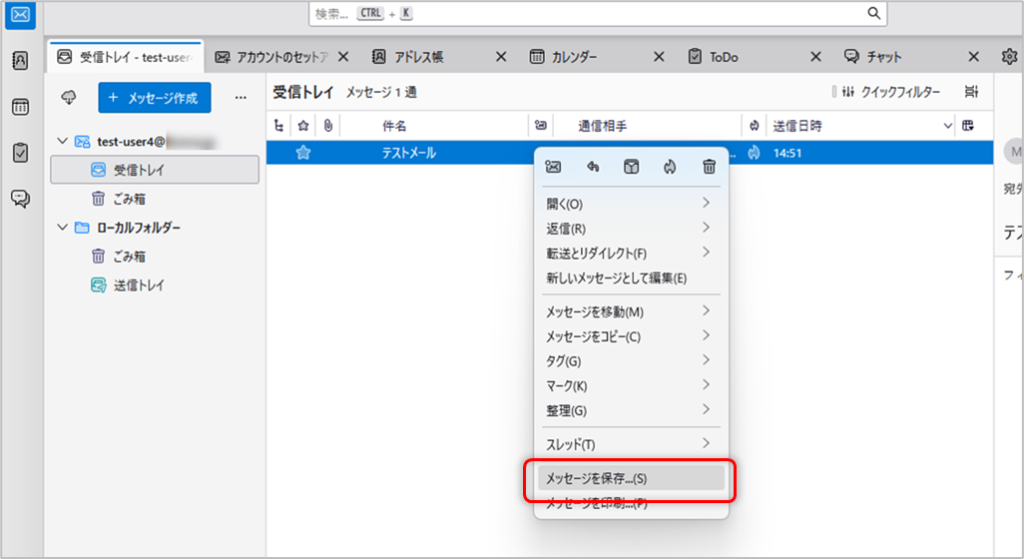This screenshot has width=1024, height=559.
Task: Click the settings gear icon beside the tabs
Action: click(x=1009, y=57)
